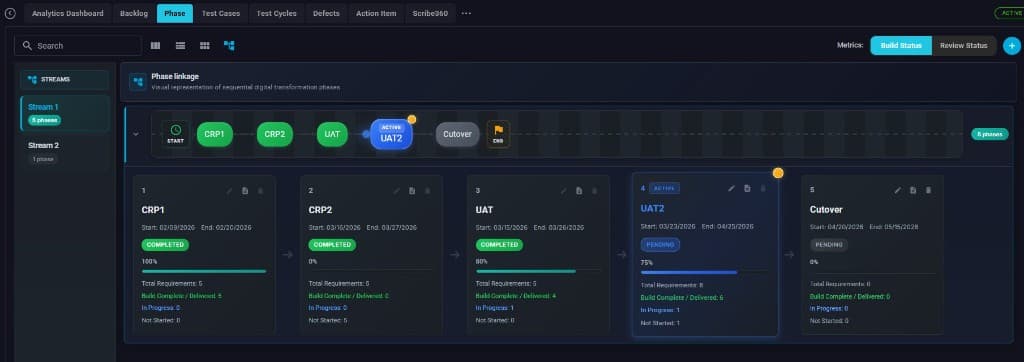Image resolution: width=1024 pixels, height=362 pixels.
Task: Switch to the grid tiles view icon
Action: 205,45
